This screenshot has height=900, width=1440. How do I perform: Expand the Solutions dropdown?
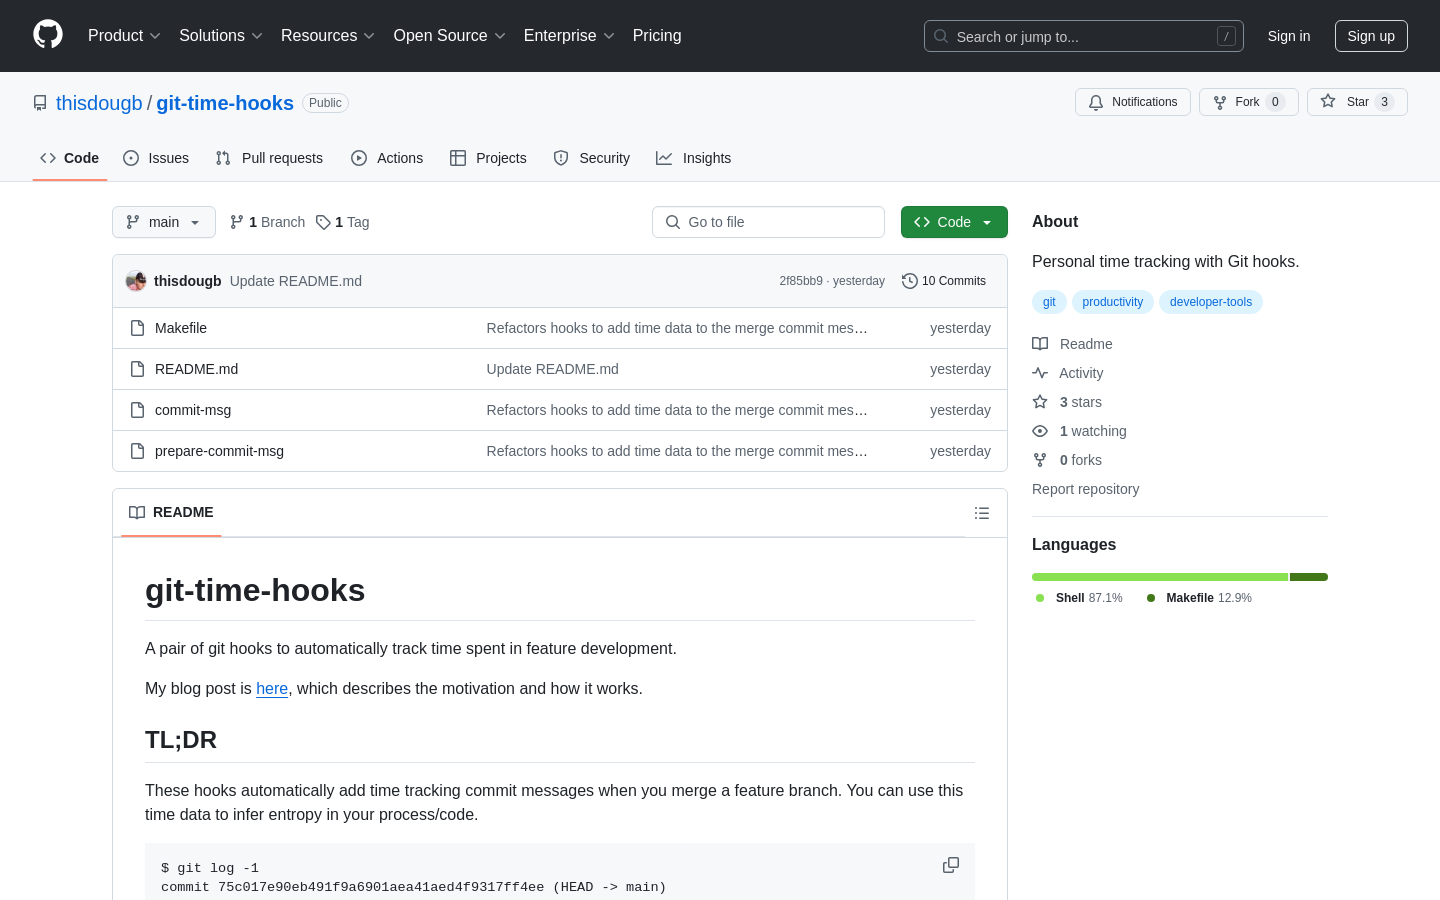pos(221,36)
